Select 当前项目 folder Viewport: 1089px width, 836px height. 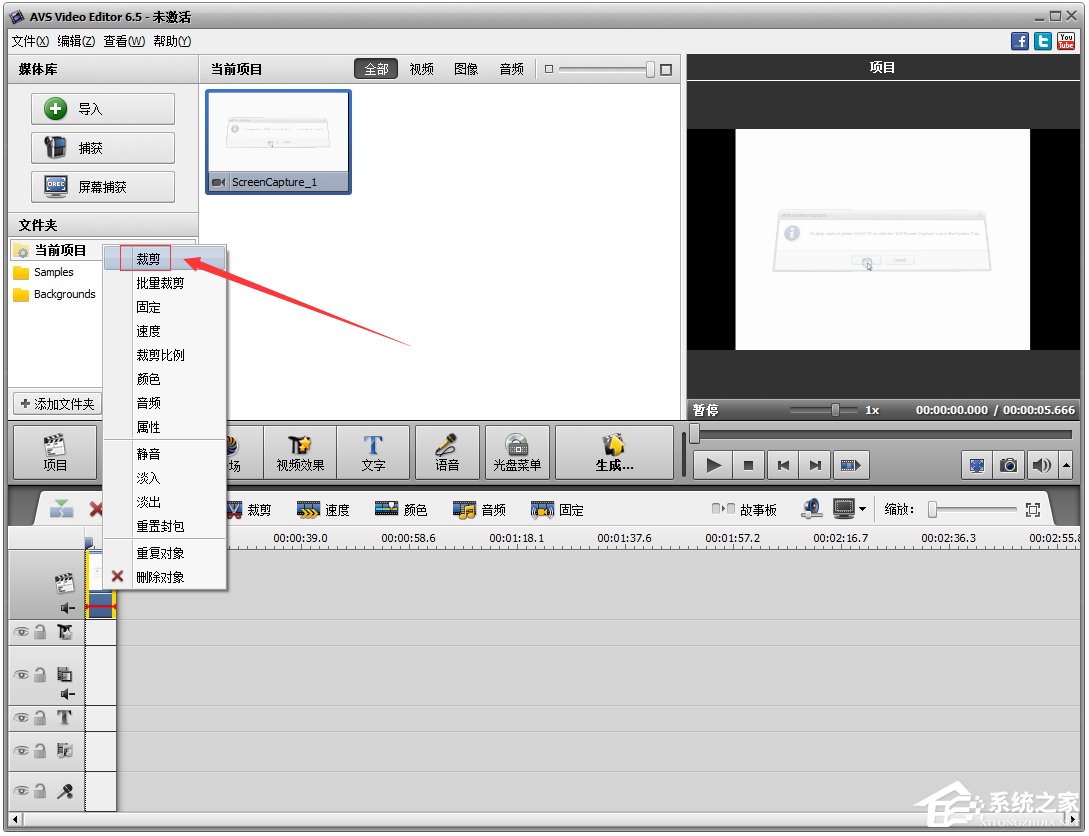tap(59, 250)
